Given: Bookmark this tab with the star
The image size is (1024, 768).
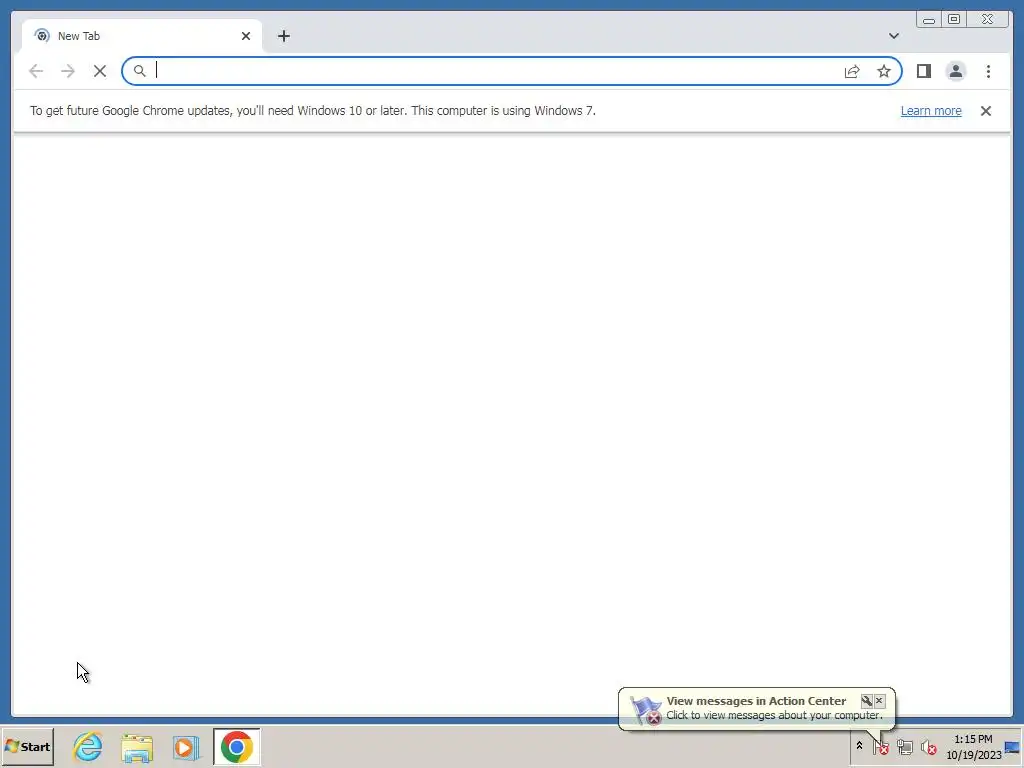Looking at the screenshot, I should pyautogui.click(x=884, y=71).
